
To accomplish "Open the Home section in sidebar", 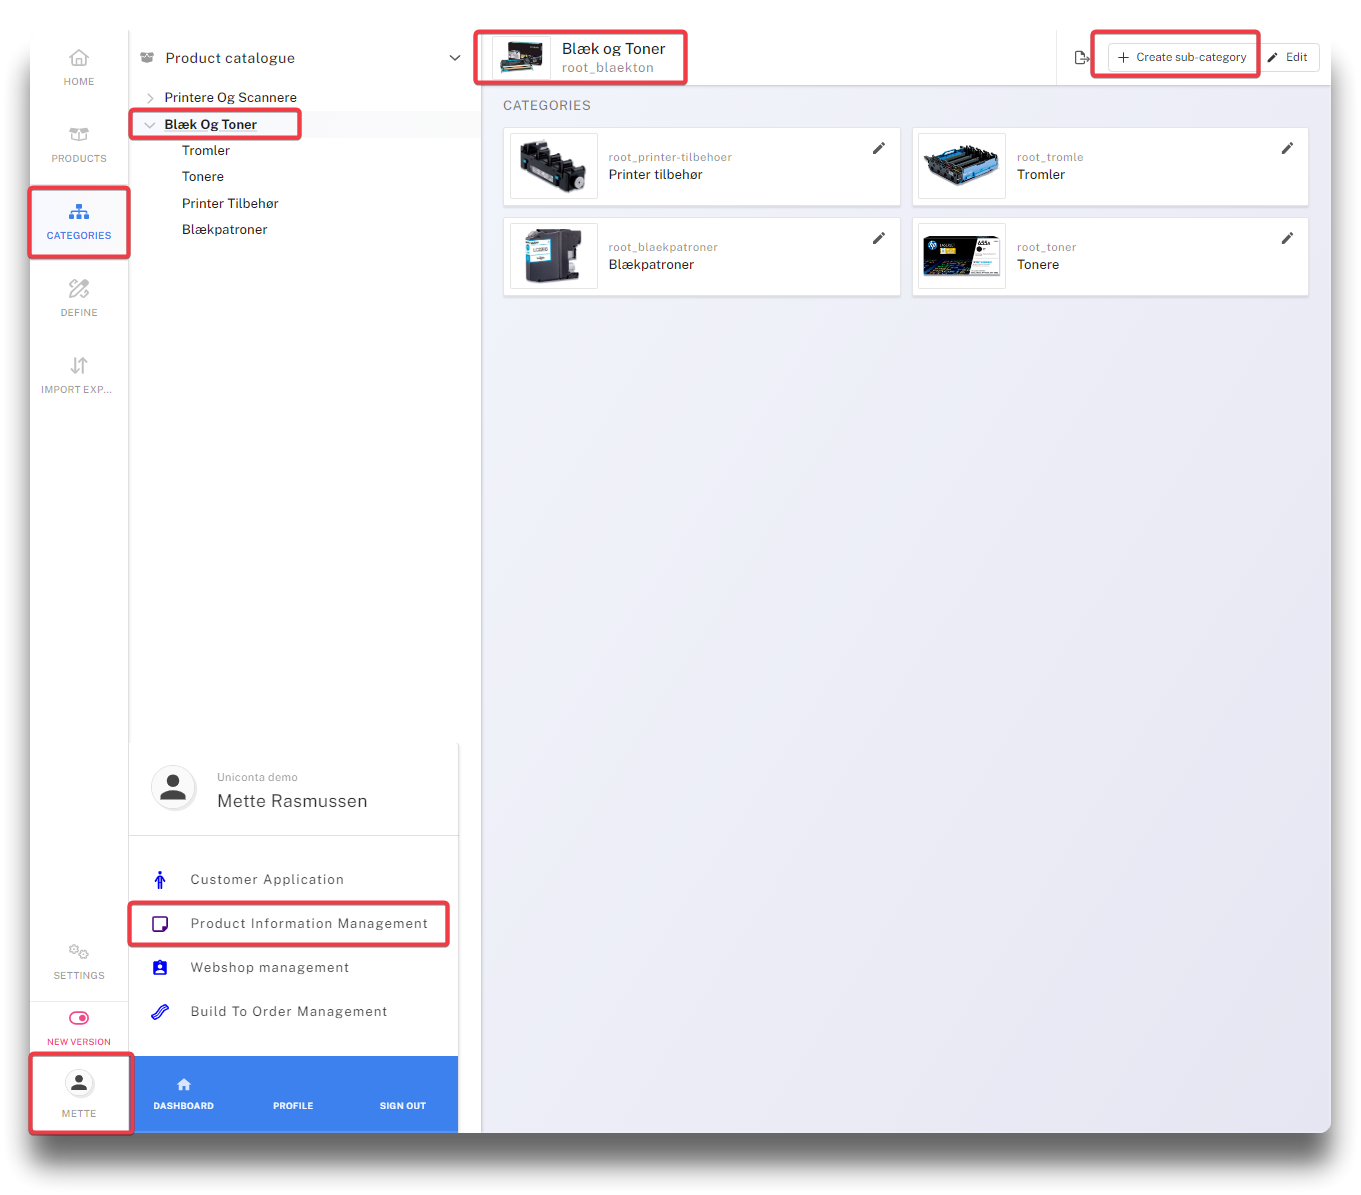I will (x=79, y=67).
